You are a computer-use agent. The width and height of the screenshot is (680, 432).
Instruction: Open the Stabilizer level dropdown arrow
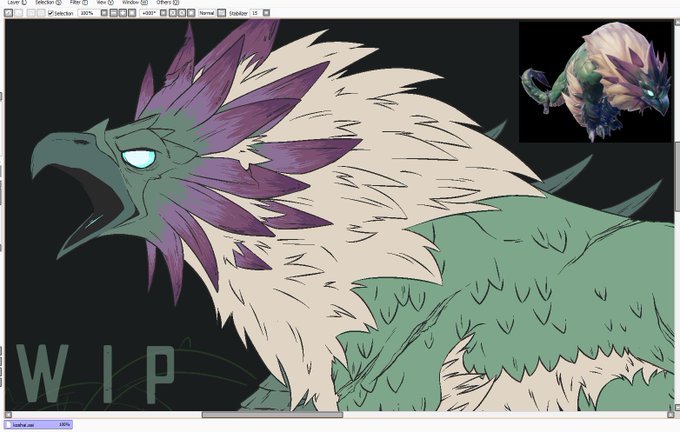266,13
